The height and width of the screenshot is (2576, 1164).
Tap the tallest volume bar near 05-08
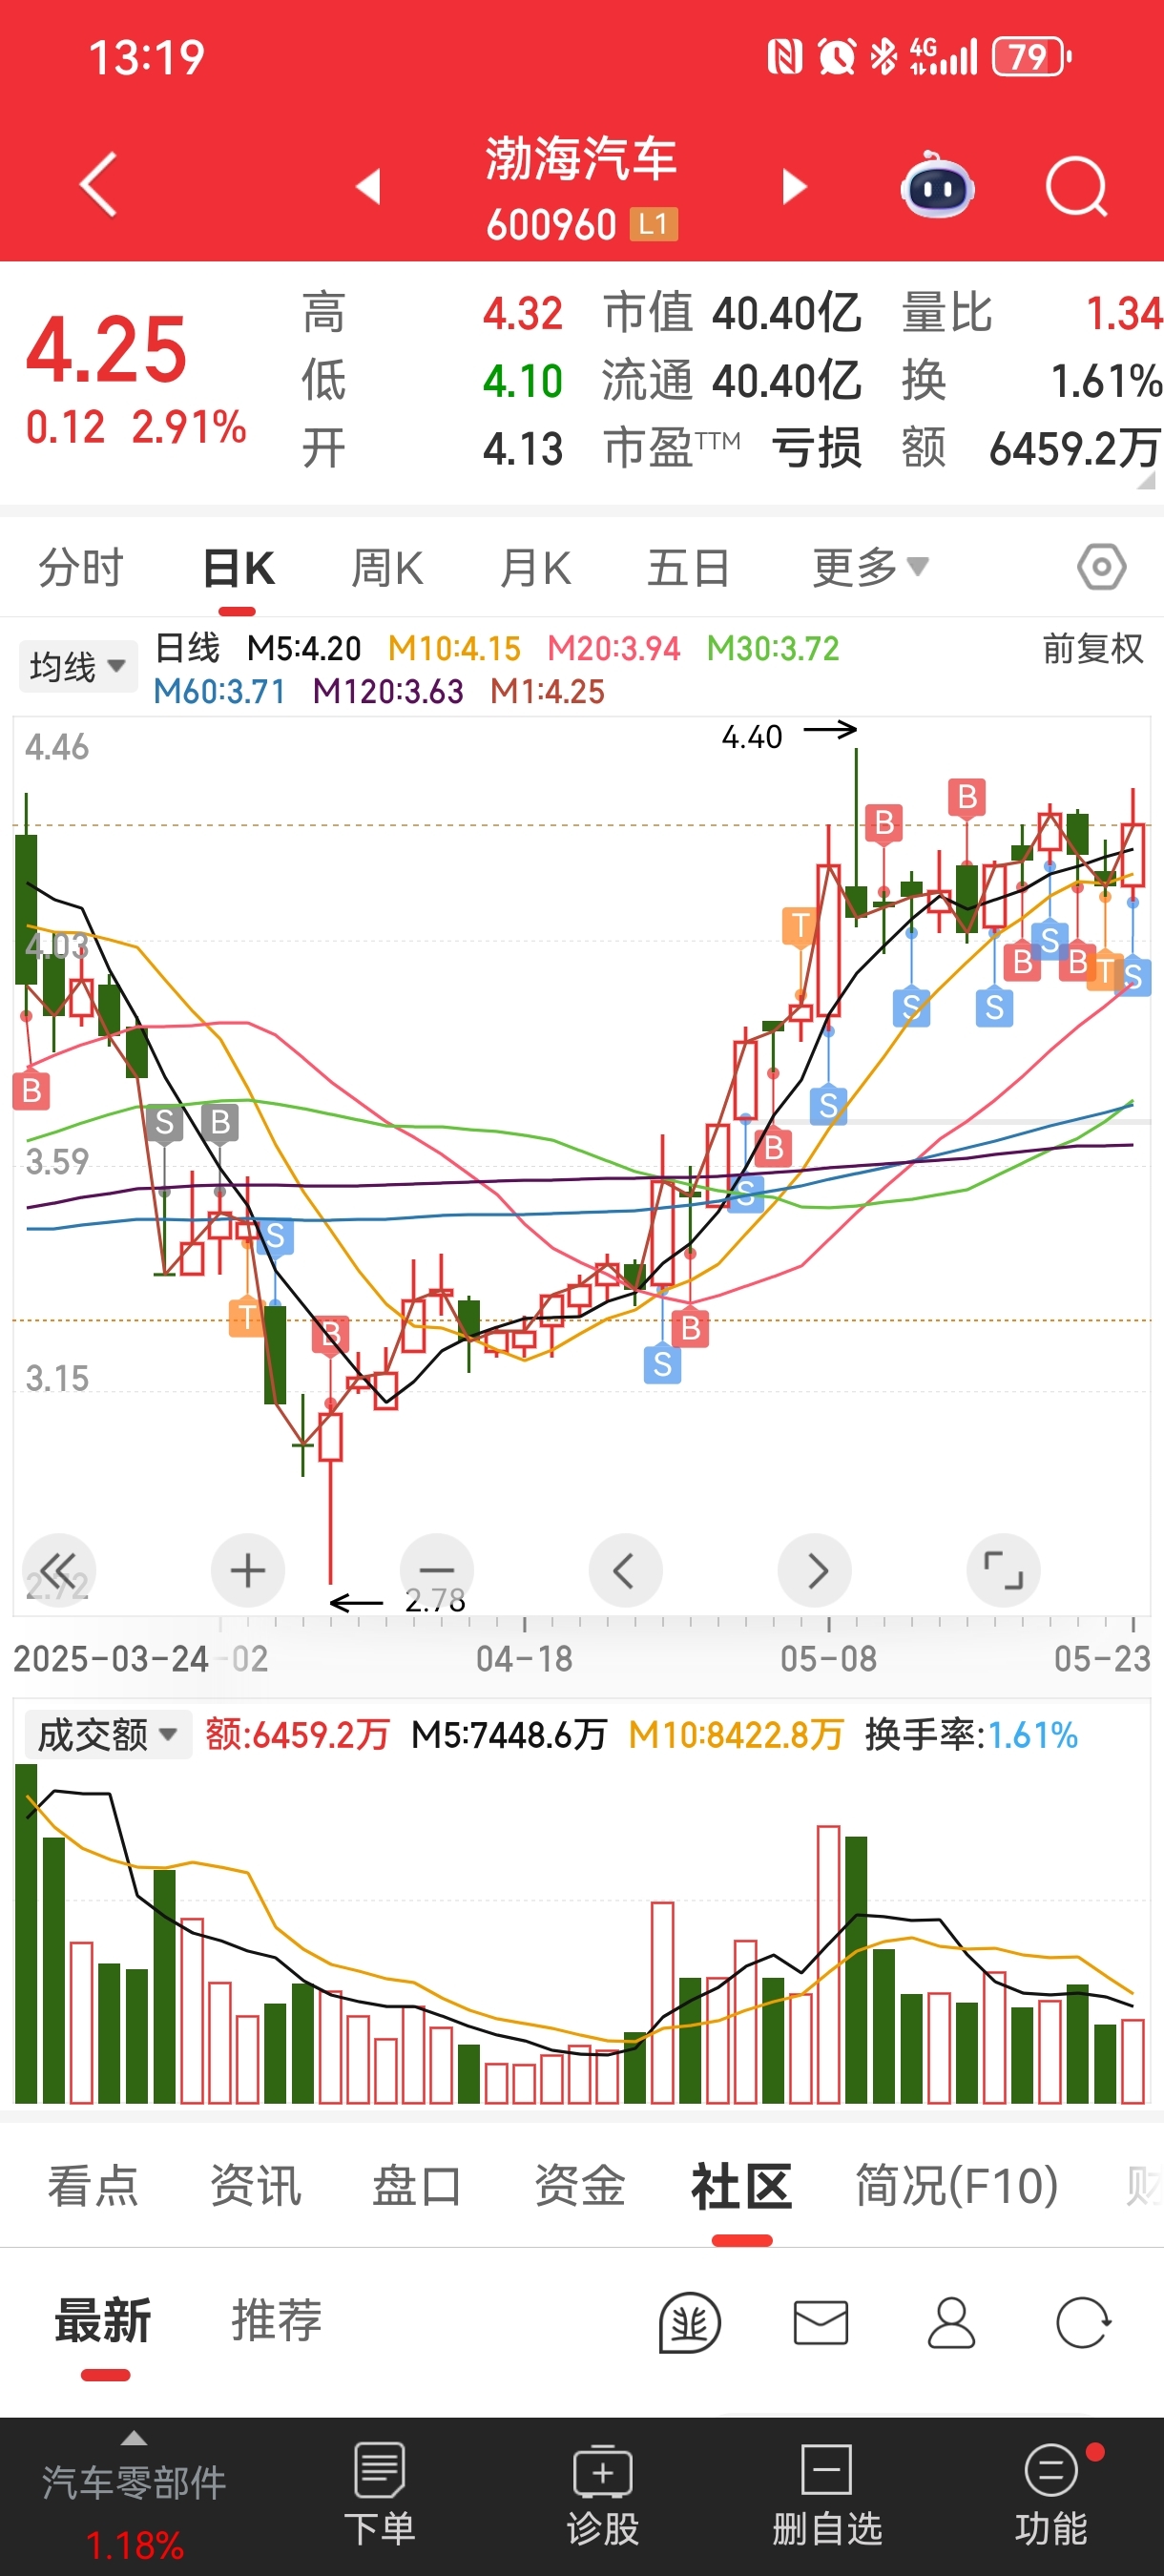[828, 1964]
